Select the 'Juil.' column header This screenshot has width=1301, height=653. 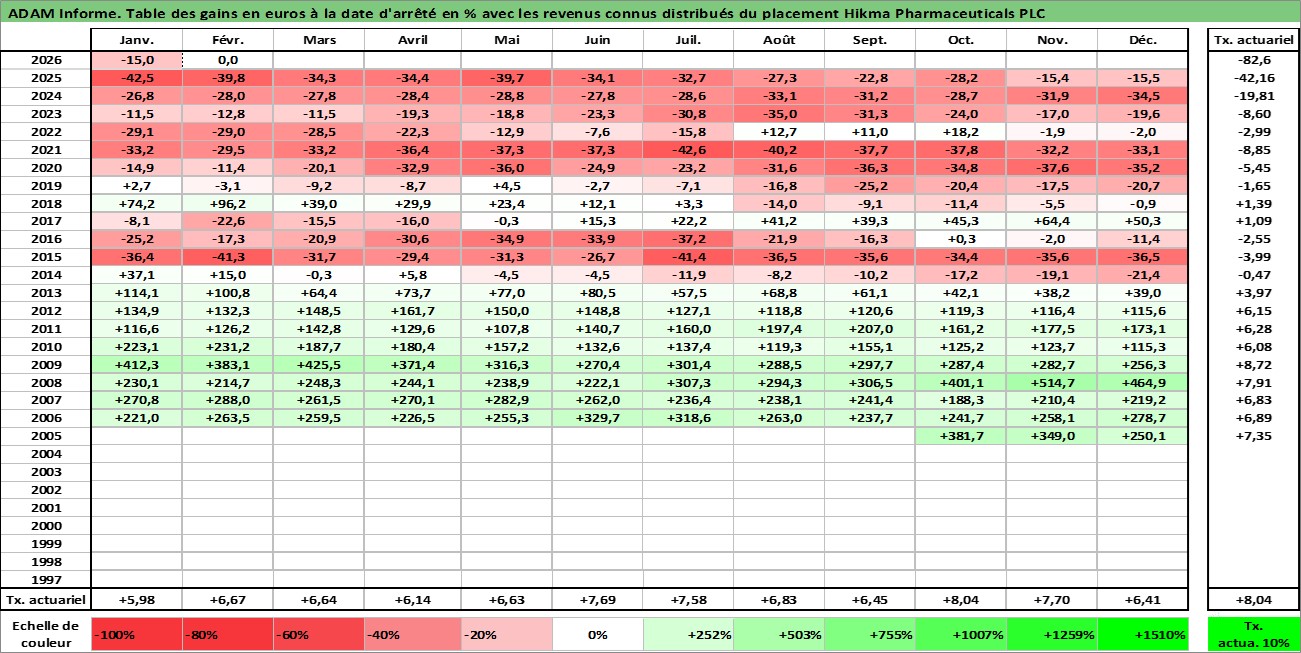tap(687, 40)
